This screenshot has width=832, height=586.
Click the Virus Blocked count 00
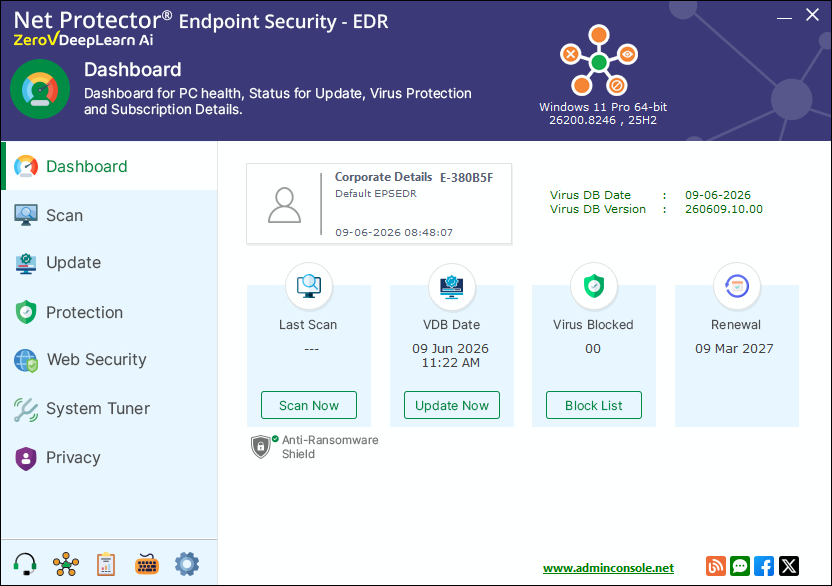point(593,349)
